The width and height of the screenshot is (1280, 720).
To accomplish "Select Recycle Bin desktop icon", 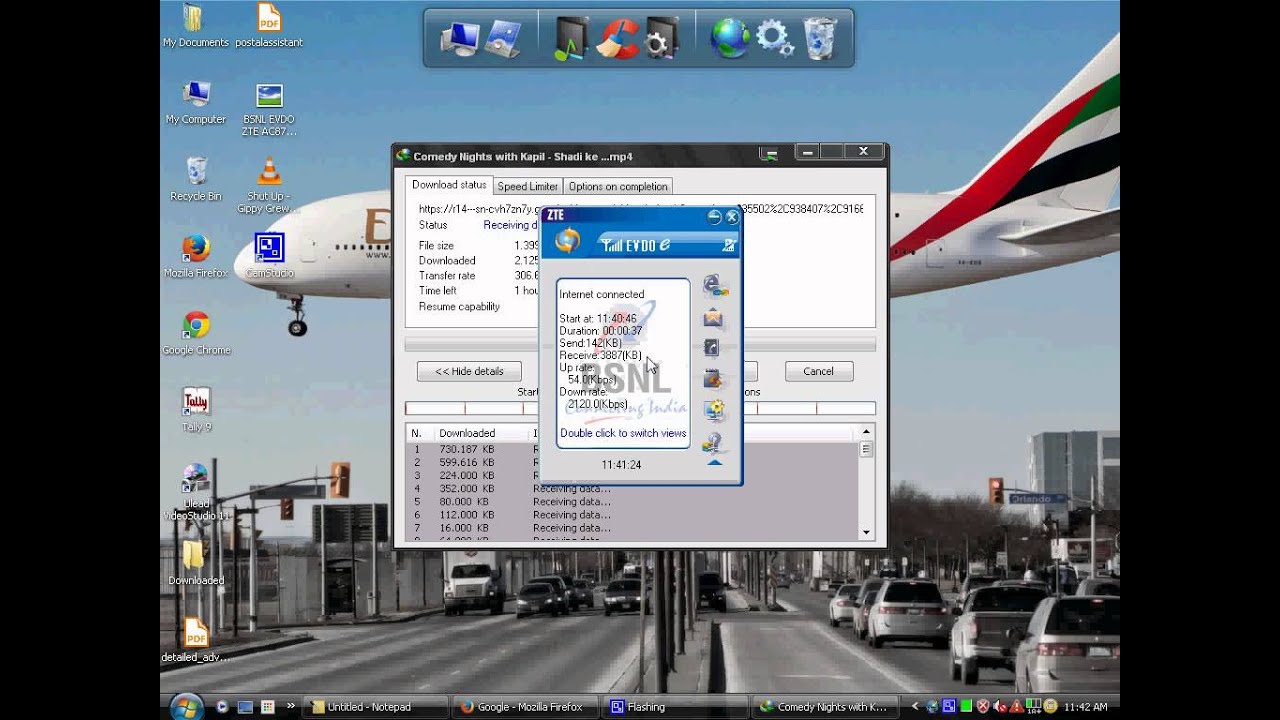I will coord(196,180).
